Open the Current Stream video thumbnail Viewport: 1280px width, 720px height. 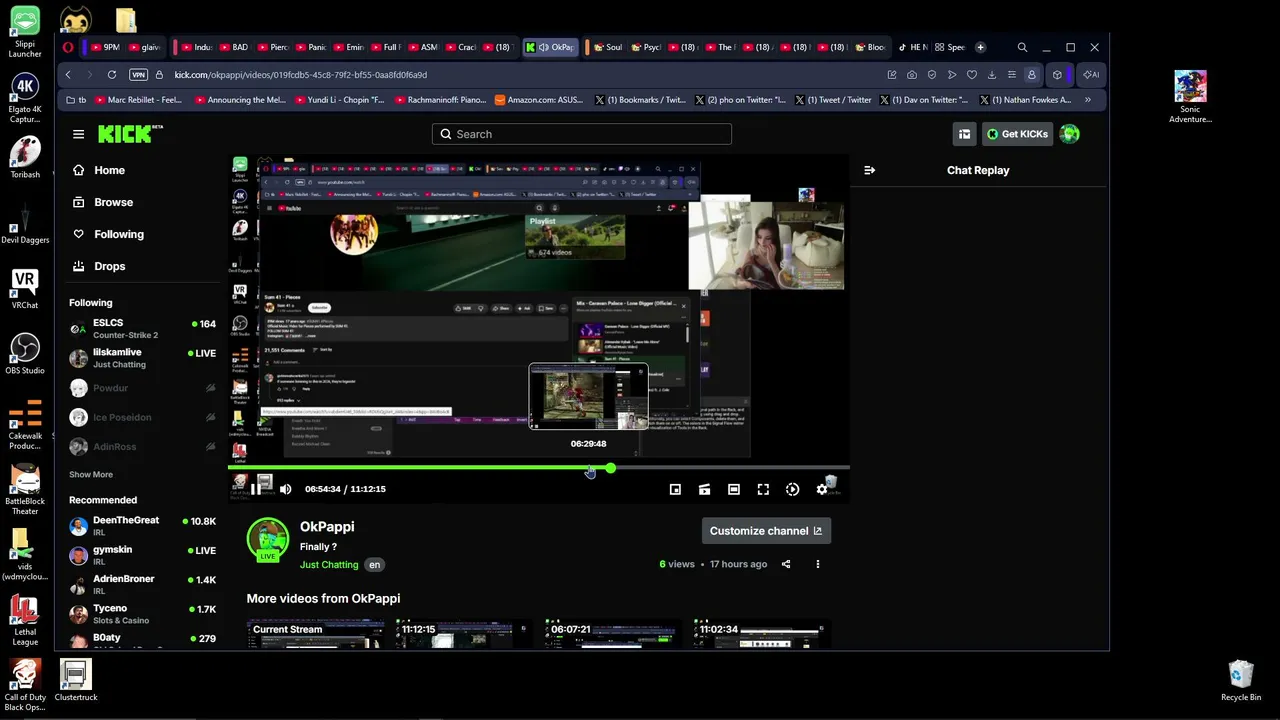coord(315,634)
